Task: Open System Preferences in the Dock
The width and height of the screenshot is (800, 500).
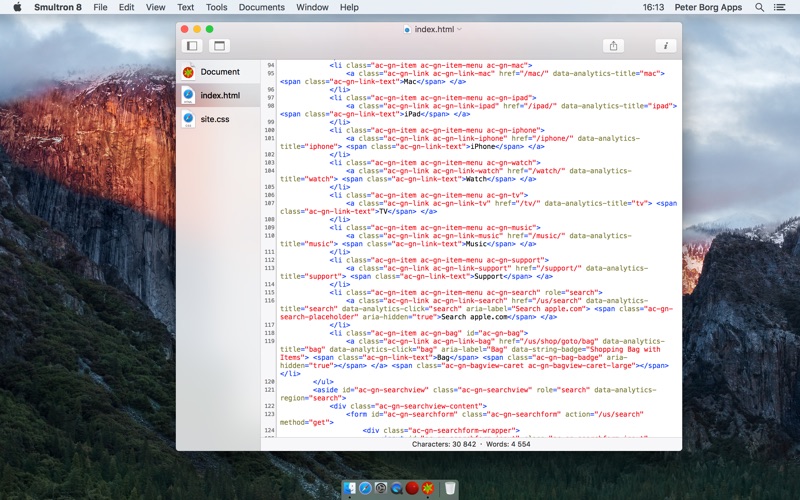Action: coord(381,488)
